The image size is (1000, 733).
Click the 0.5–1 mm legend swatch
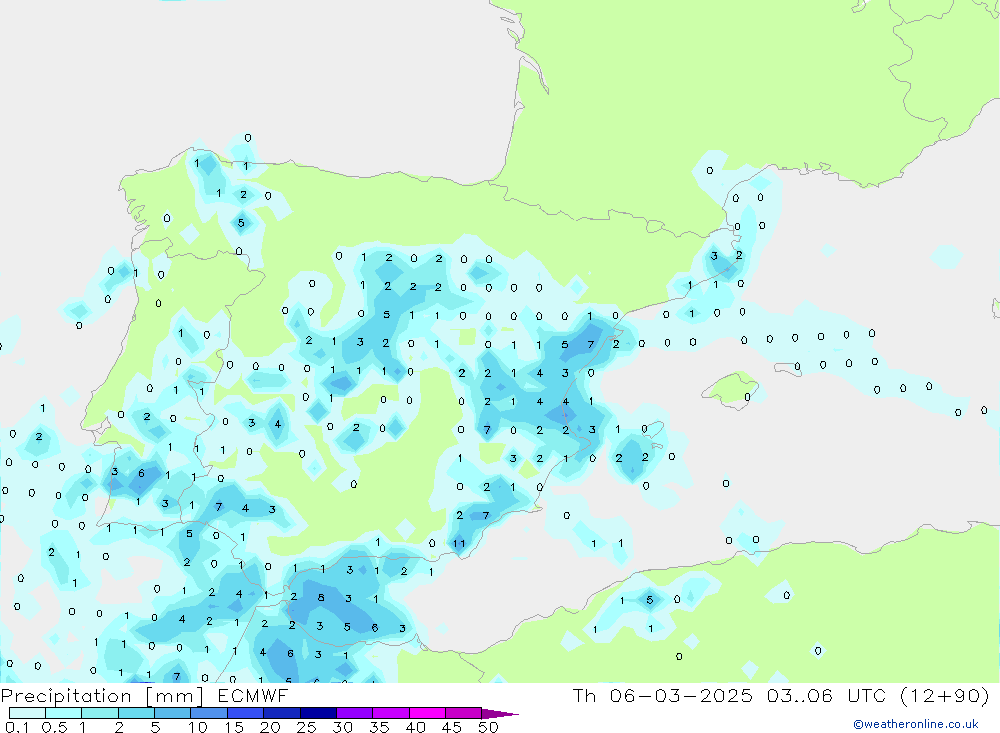coord(64,713)
